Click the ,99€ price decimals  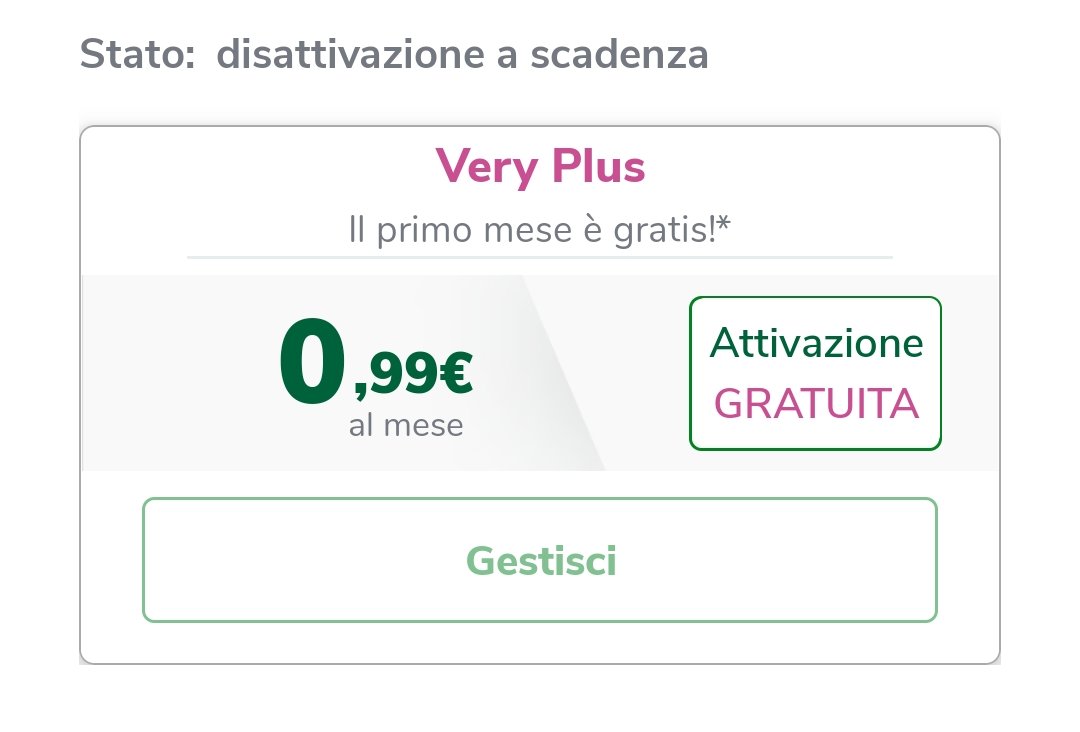412,375
